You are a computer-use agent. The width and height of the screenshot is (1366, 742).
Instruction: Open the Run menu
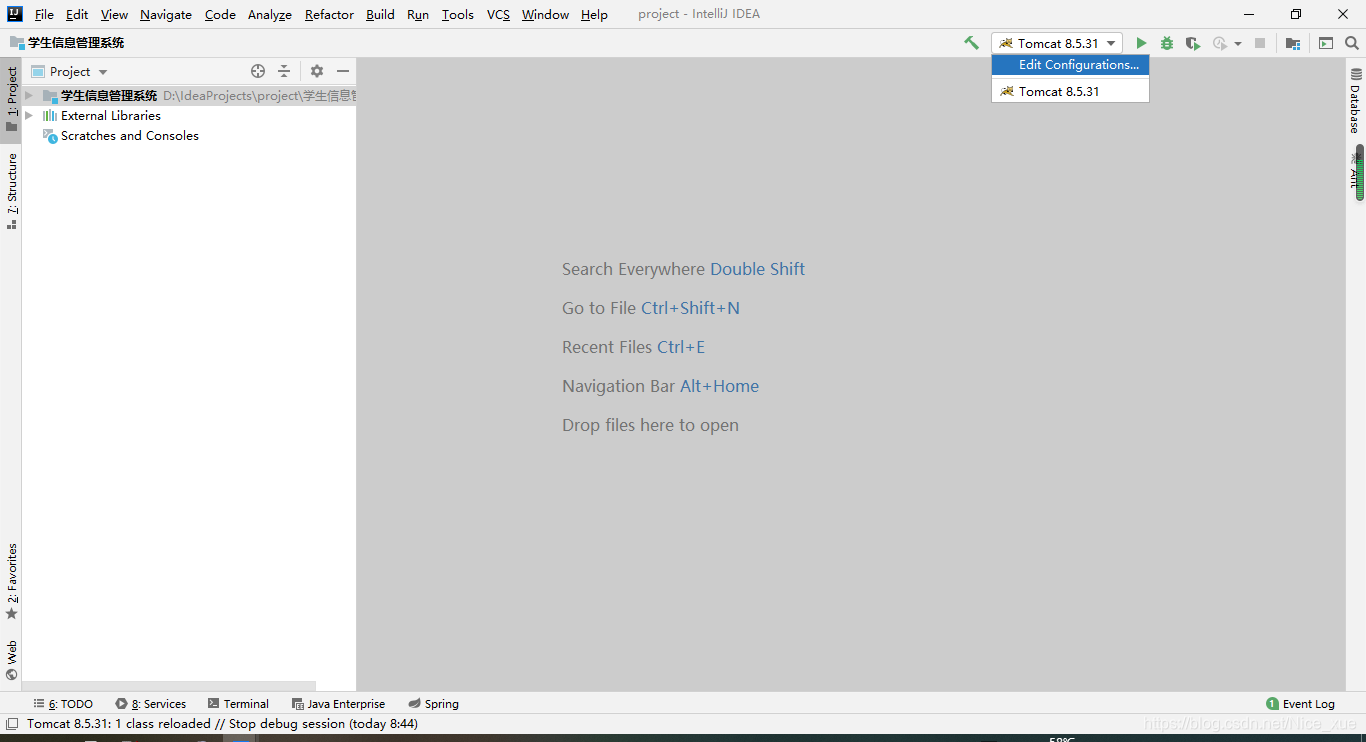(x=418, y=14)
